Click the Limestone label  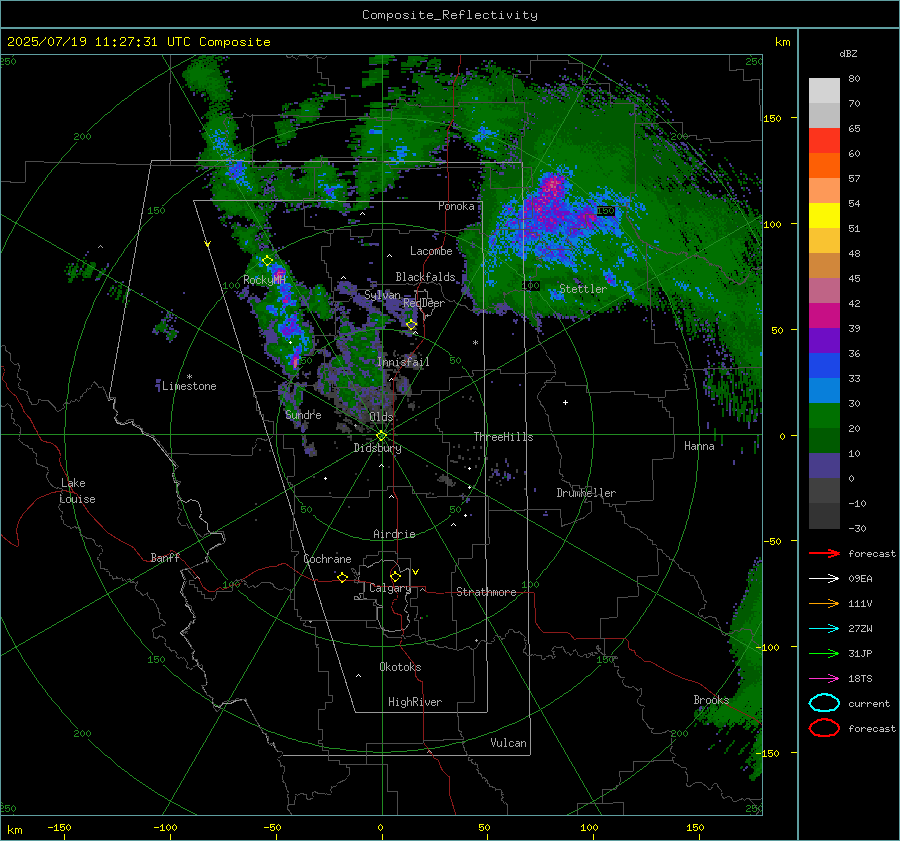189,386
